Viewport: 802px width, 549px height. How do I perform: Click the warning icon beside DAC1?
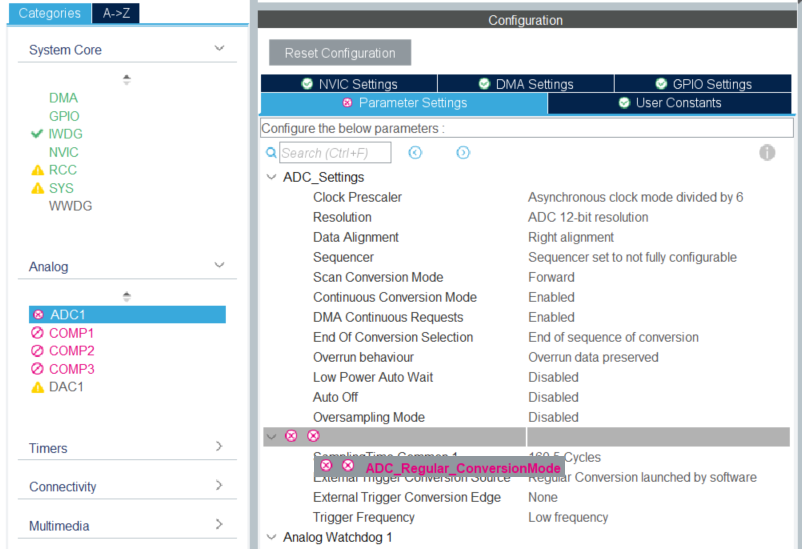point(38,387)
